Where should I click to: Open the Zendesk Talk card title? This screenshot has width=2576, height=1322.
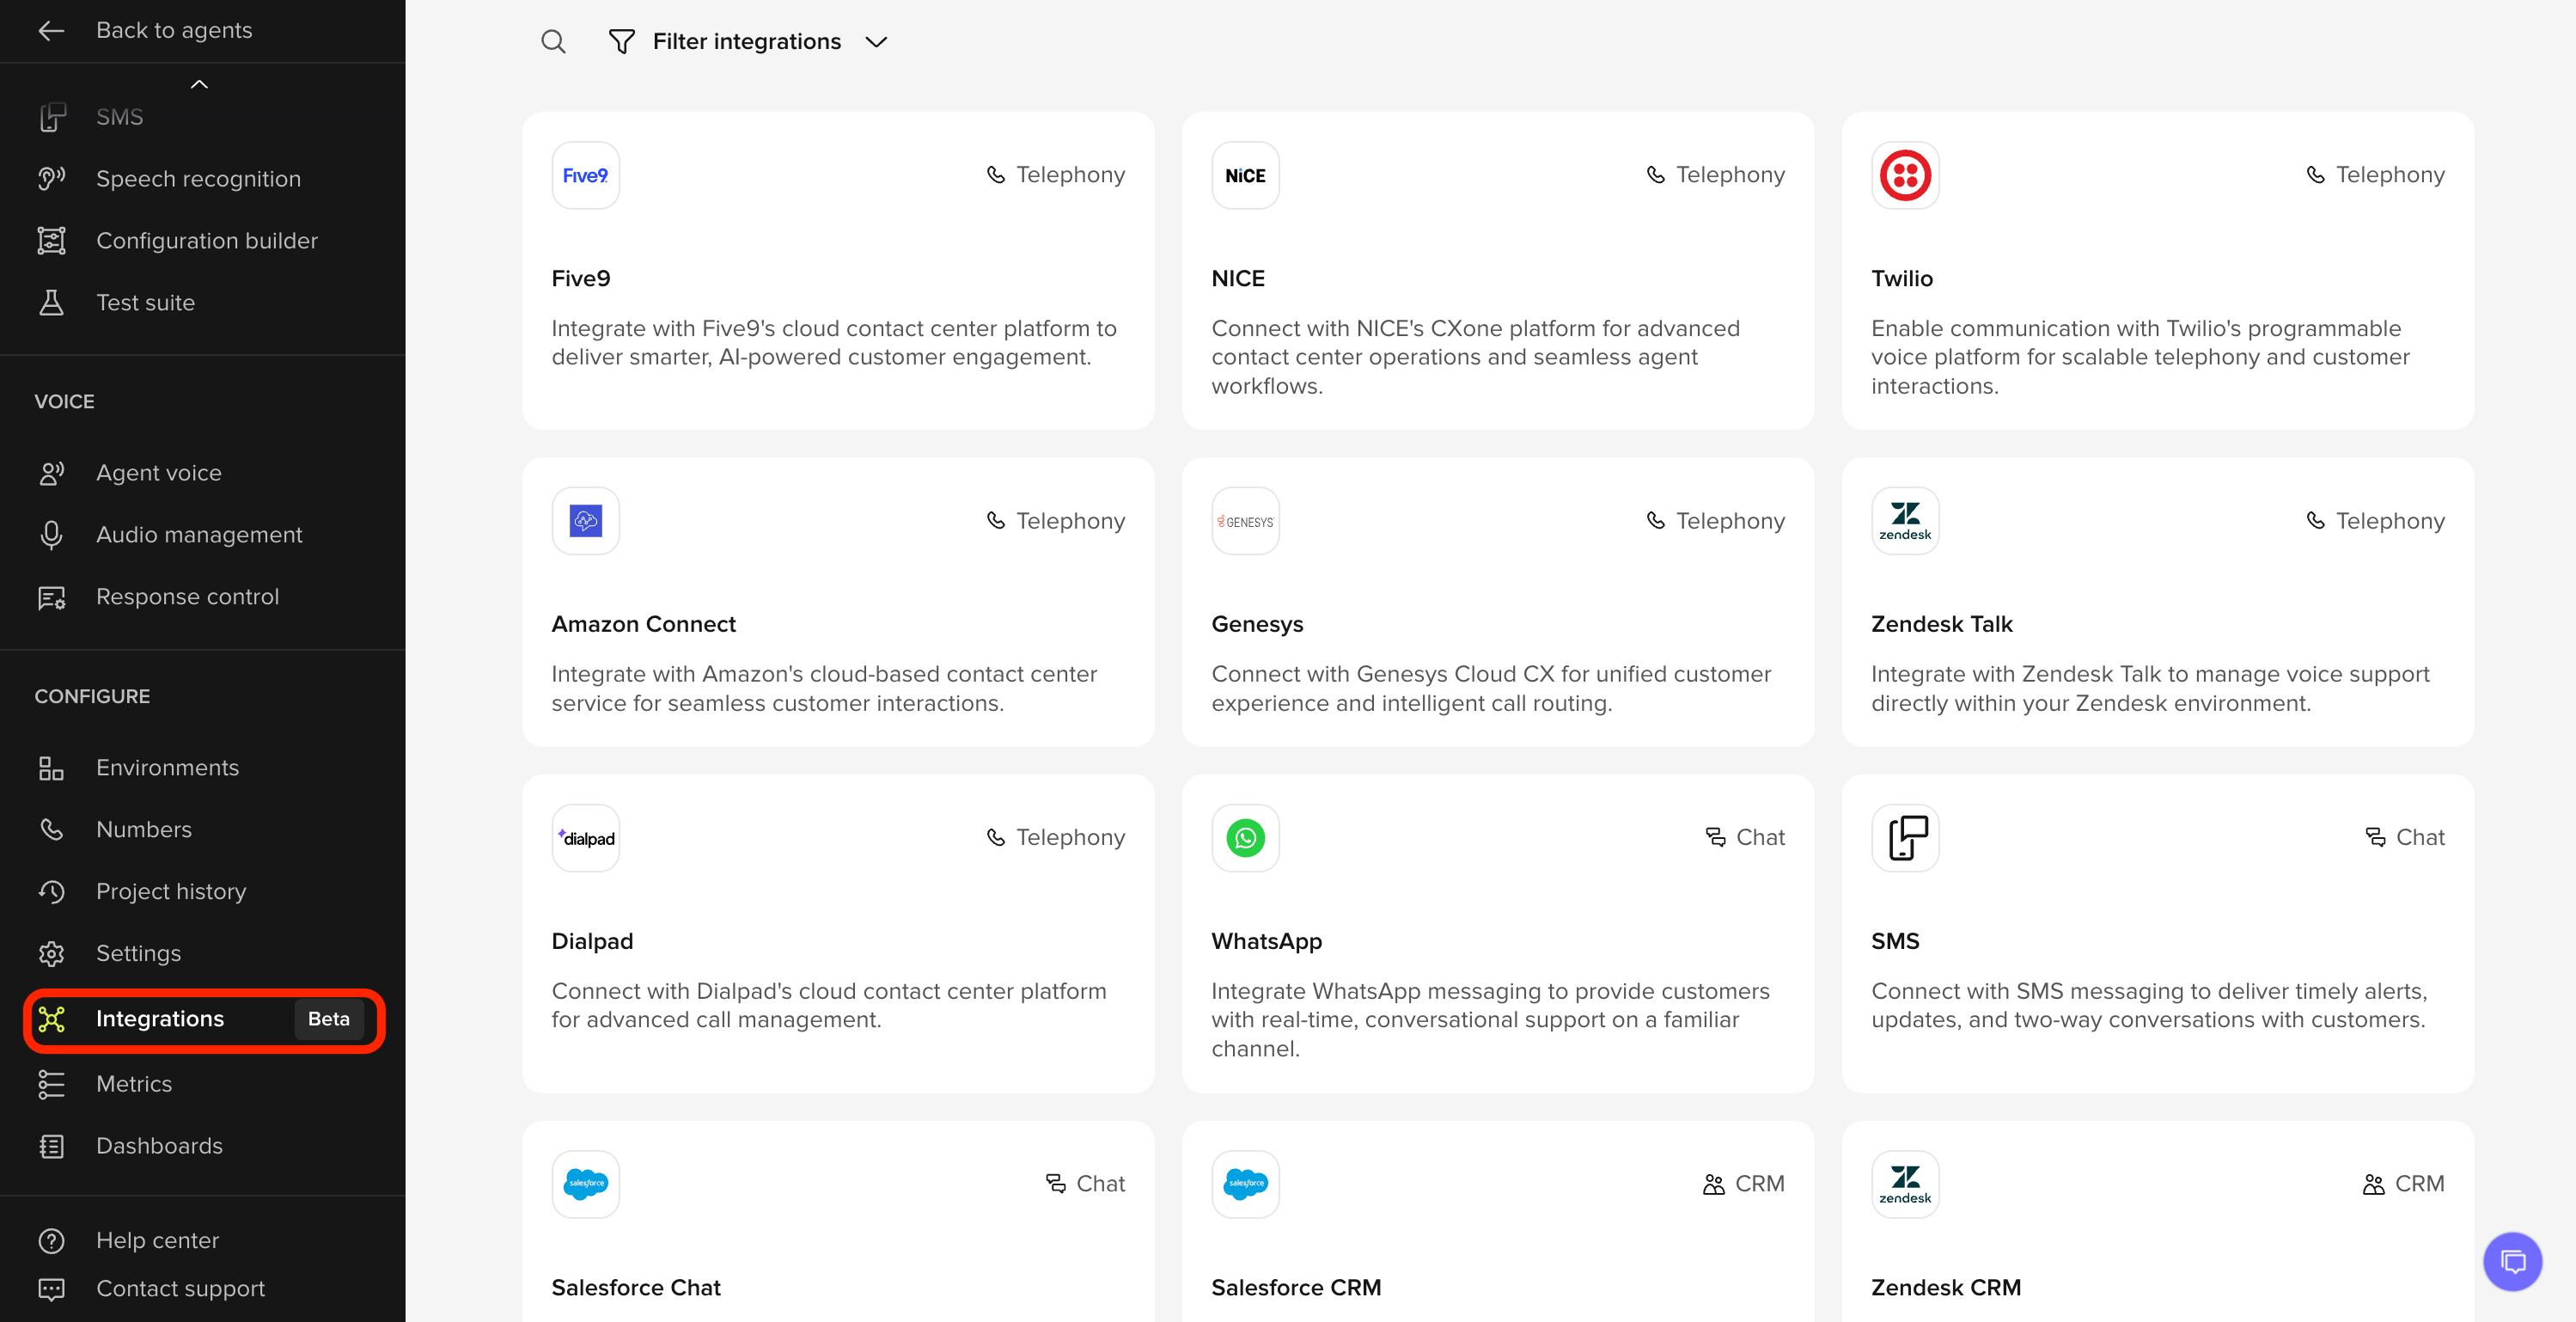pyautogui.click(x=1942, y=624)
